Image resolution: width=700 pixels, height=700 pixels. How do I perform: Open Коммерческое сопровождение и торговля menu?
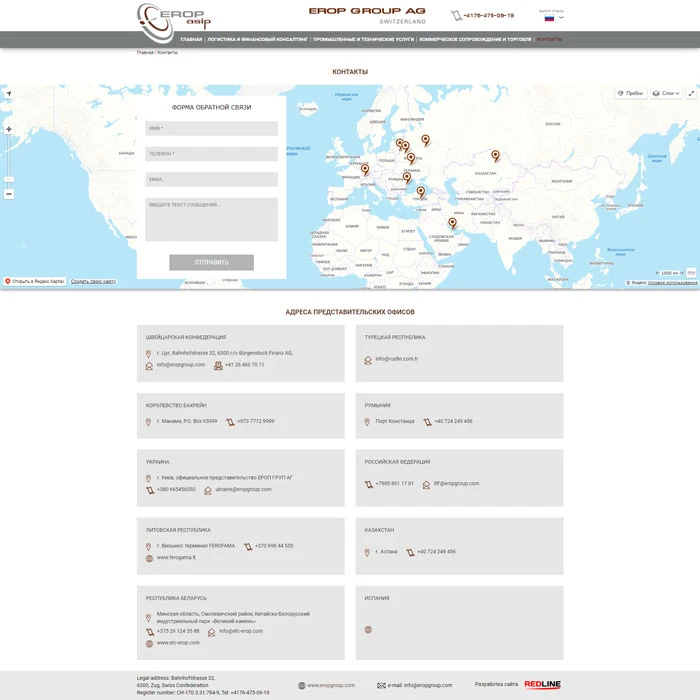475,39
